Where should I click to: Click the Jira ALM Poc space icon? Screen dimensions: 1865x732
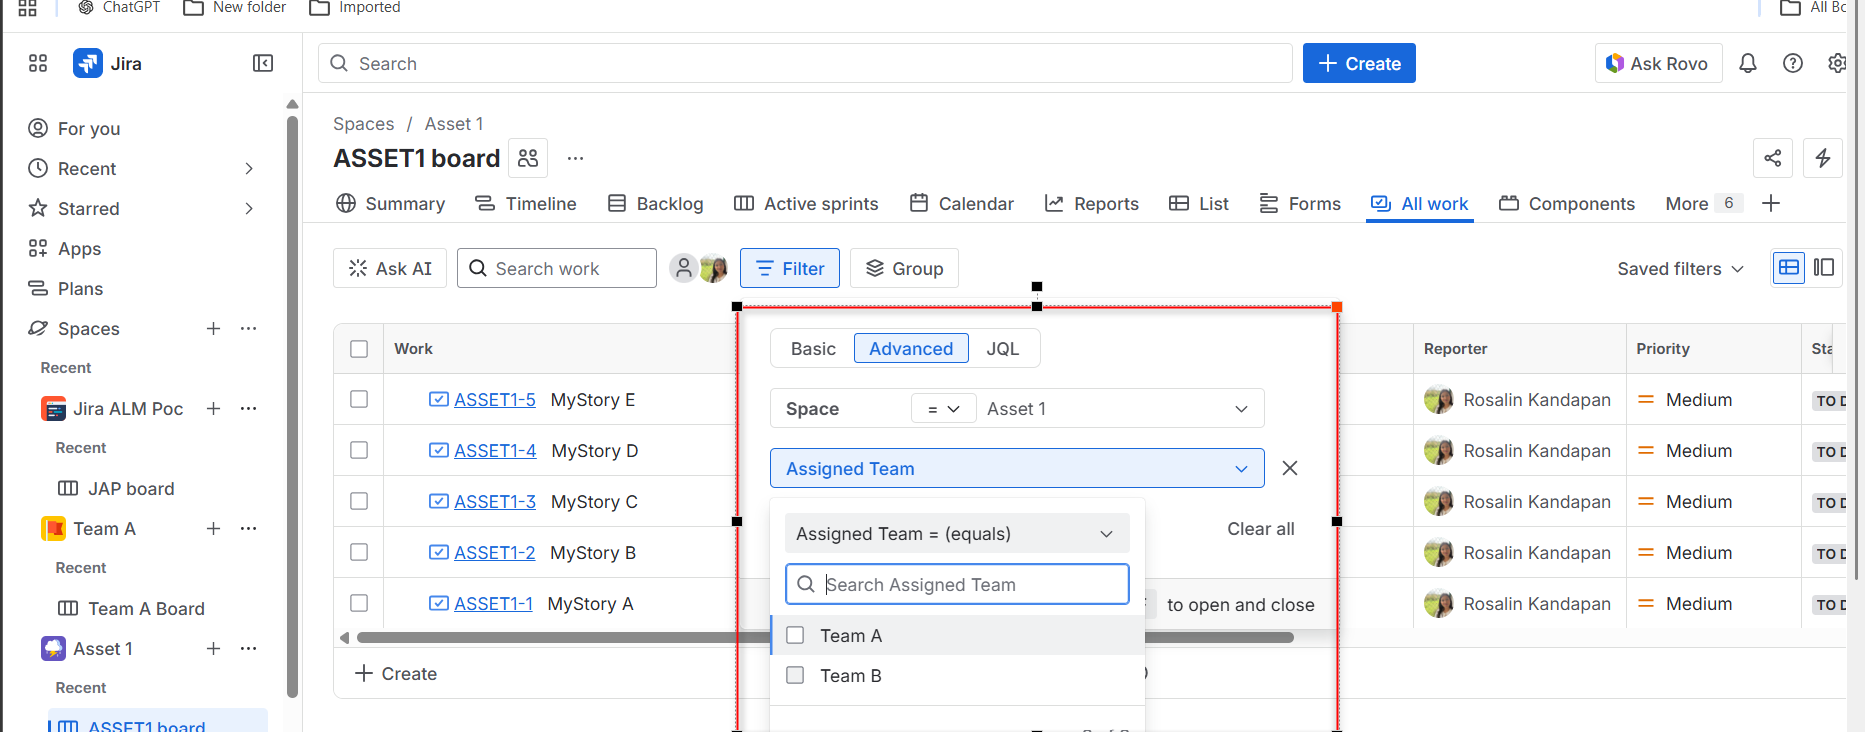tap(53, 408)
